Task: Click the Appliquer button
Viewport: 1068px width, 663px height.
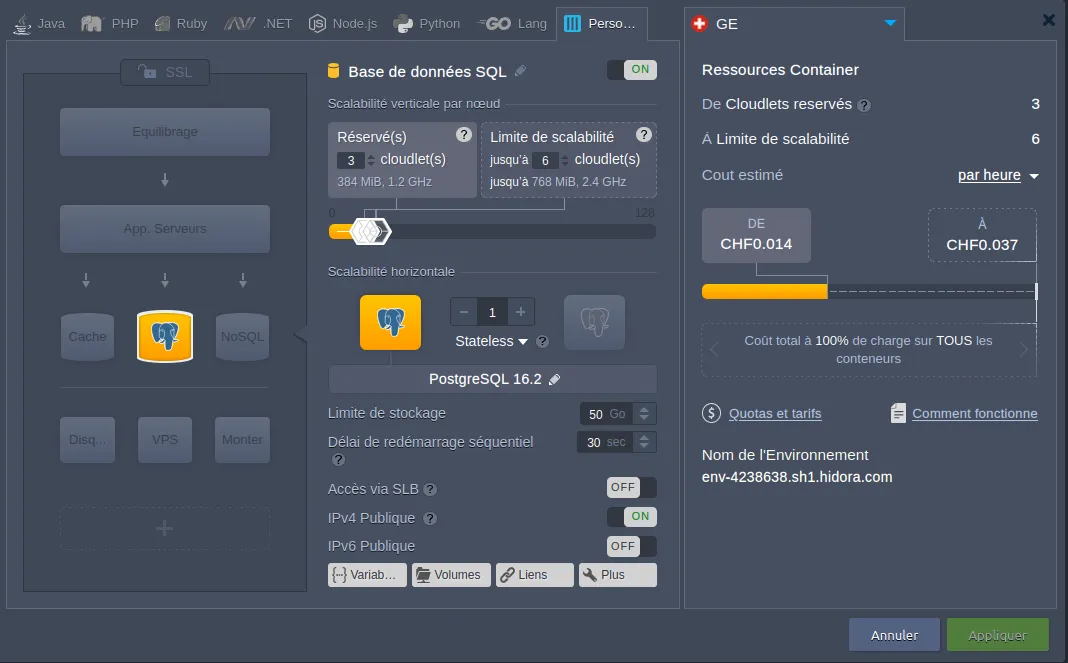Action: click(x=997, y=635)
